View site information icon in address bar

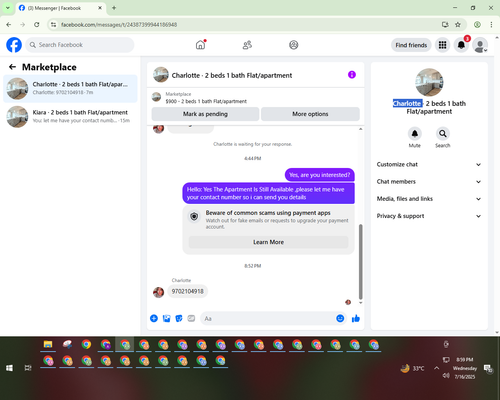pyautogui.click(x=54, y=25)
